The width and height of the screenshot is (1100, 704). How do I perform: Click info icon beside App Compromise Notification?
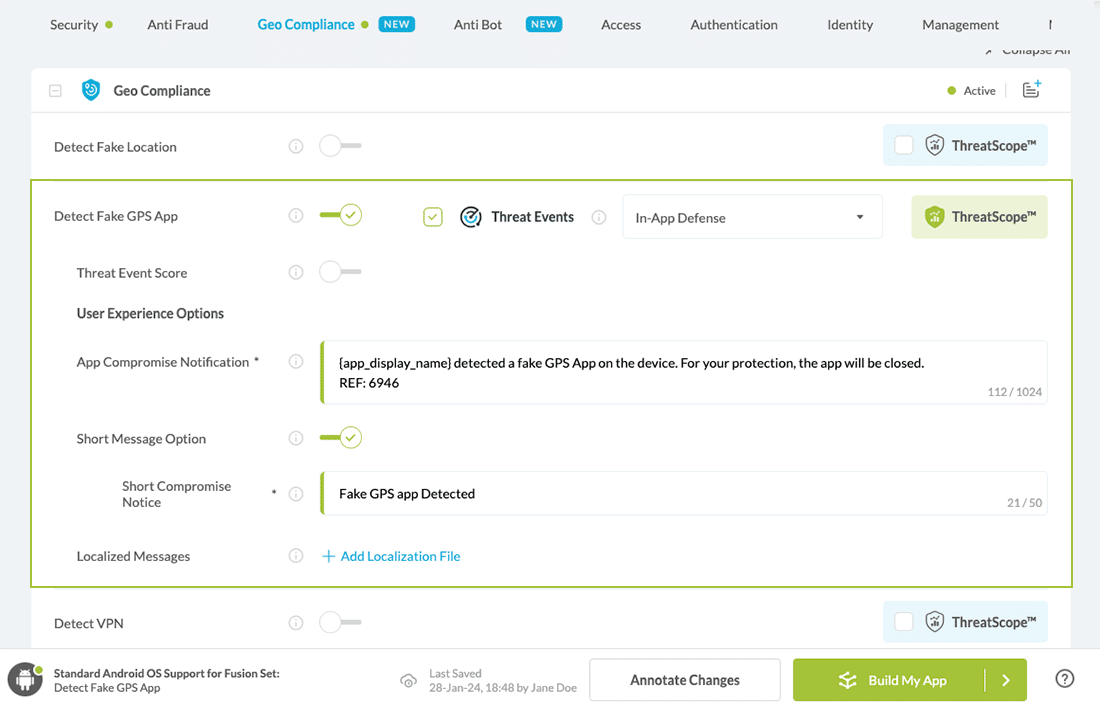point(296,362)
